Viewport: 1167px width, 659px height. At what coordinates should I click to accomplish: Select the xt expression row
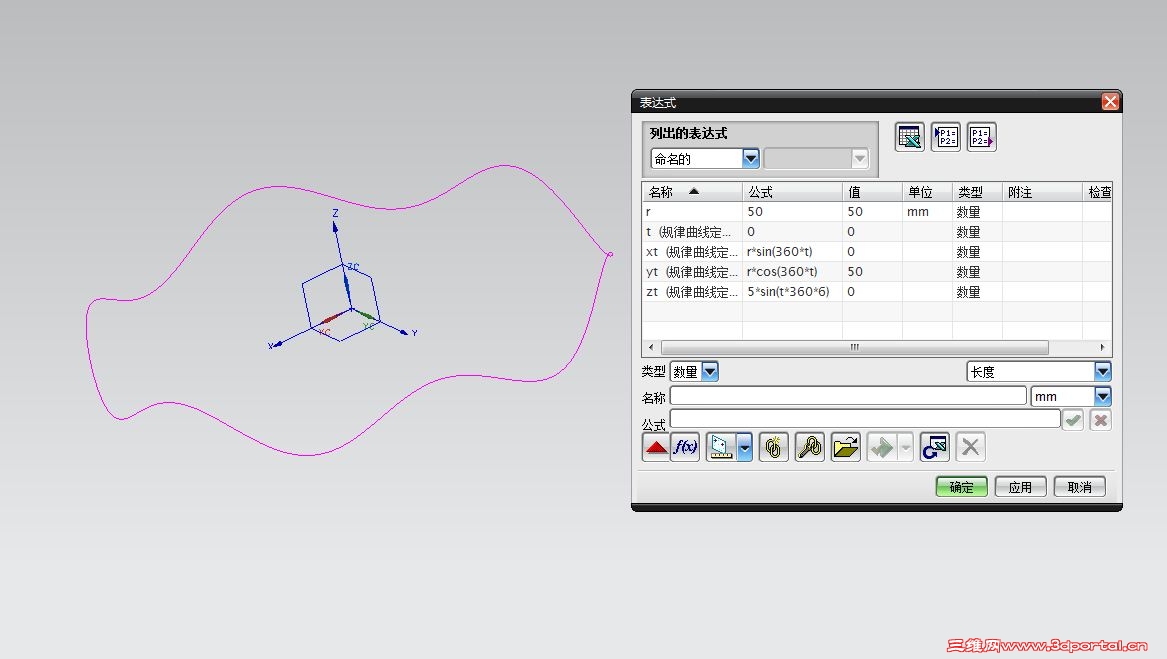(877, 252)
